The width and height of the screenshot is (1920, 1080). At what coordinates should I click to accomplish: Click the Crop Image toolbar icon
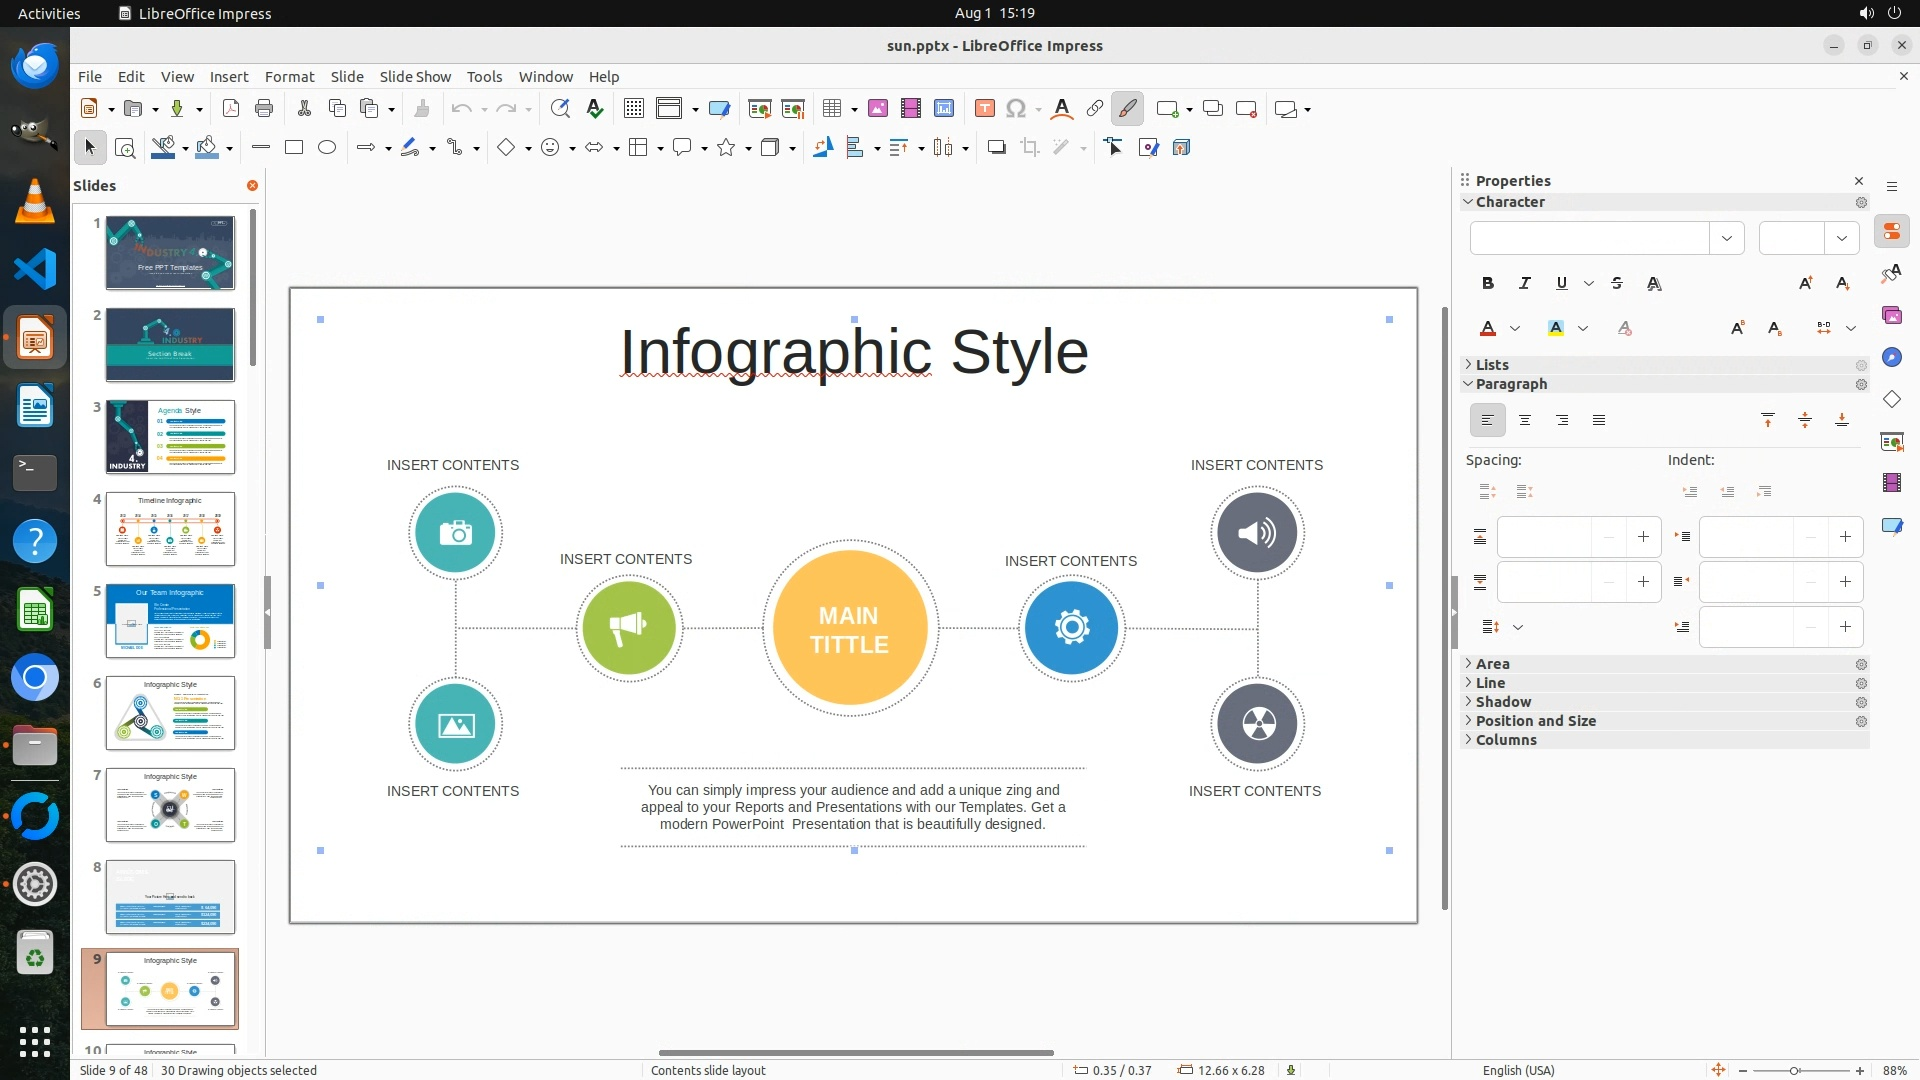click(x=1029, y=148)
